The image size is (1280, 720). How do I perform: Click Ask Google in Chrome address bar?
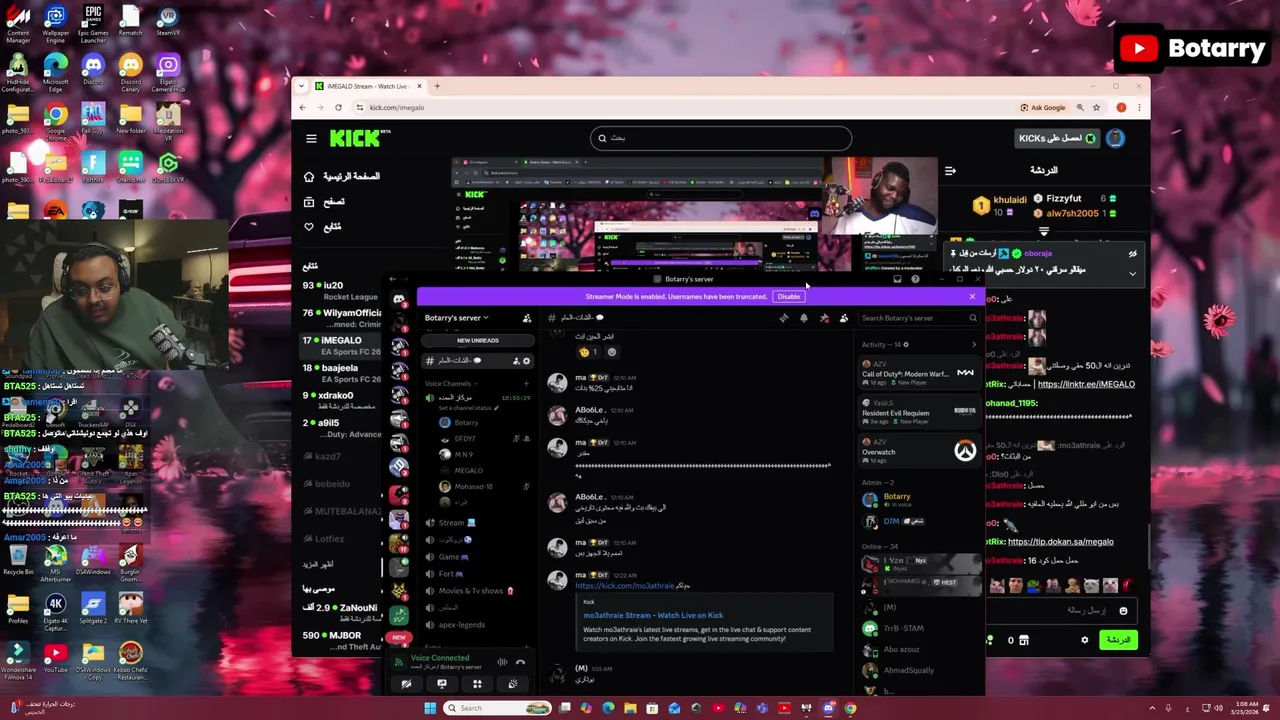point(1043,107)
